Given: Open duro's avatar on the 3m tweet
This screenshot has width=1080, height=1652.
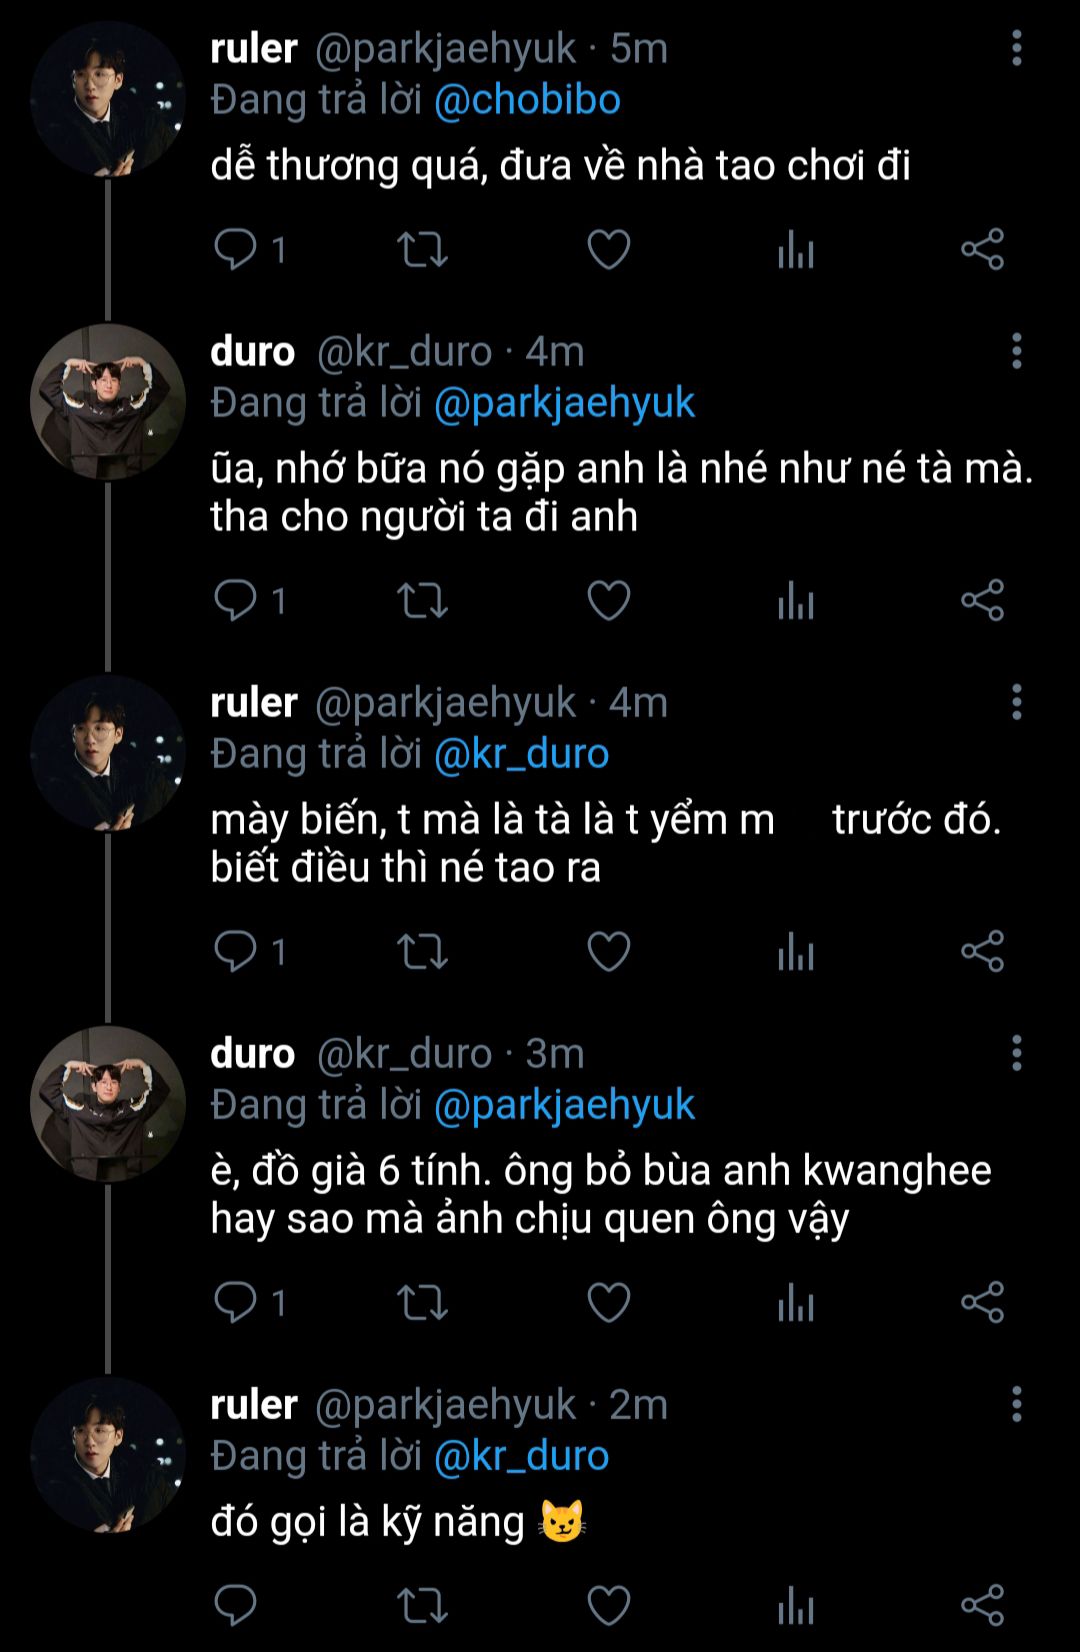Looking at the screenshot, I should pos(107,1103).
